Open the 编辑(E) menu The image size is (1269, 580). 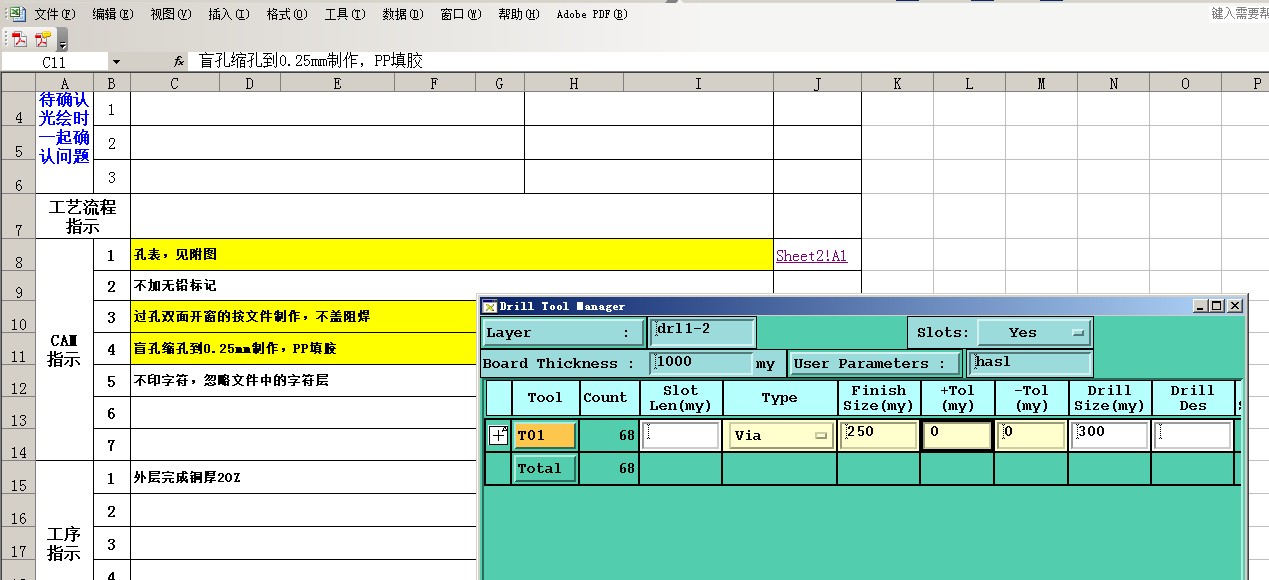112,14
